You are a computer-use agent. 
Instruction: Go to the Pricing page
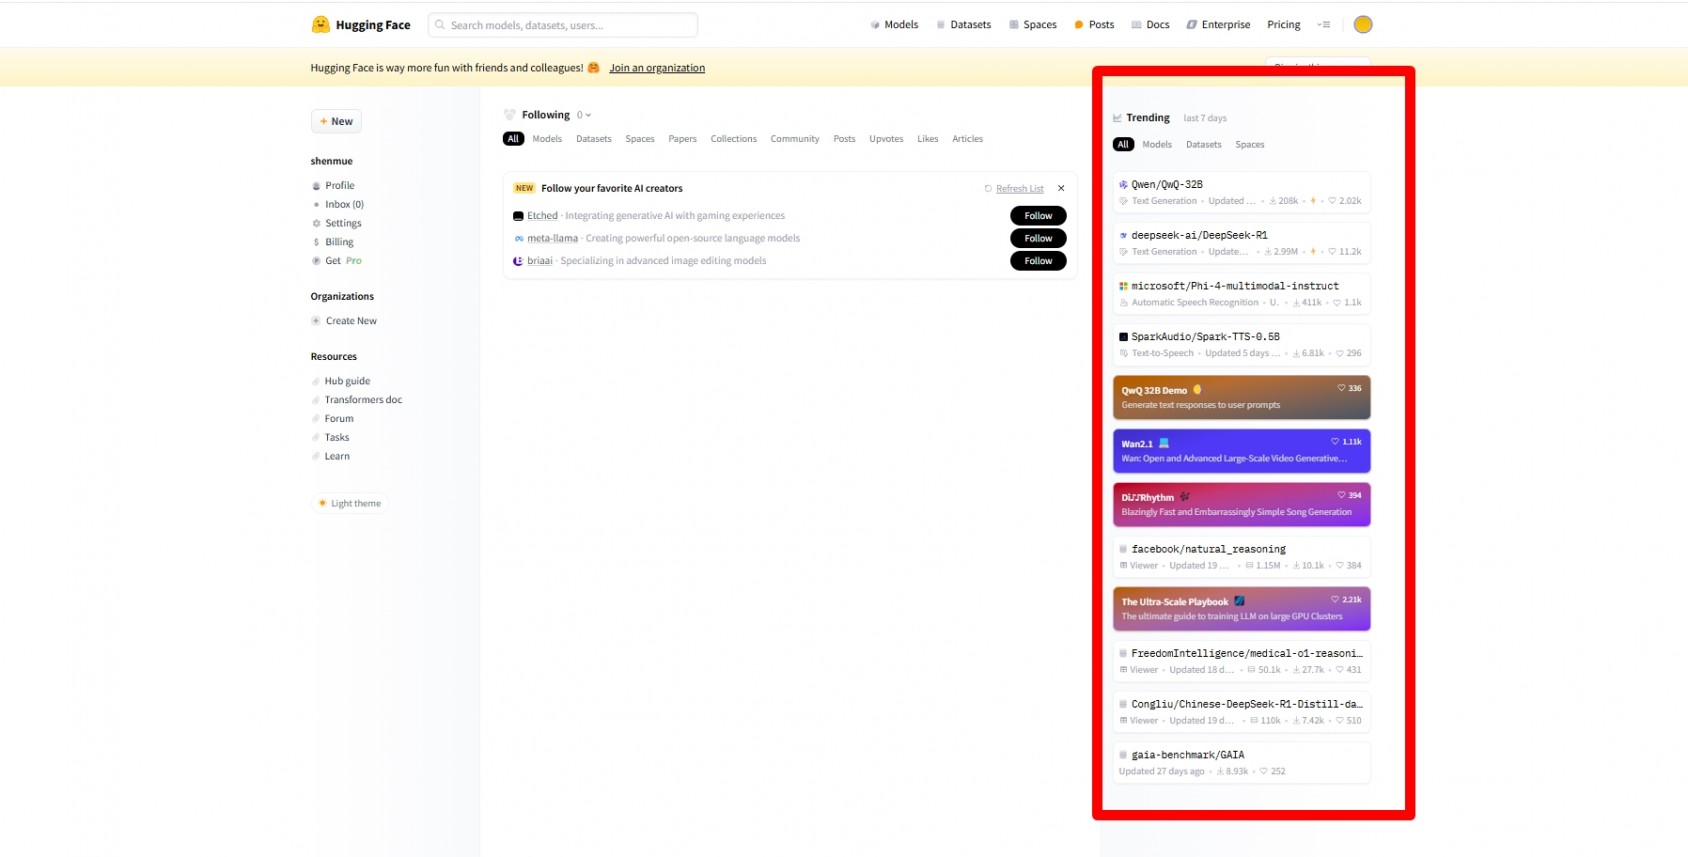pyautogui.click(x=1283, y=25)
